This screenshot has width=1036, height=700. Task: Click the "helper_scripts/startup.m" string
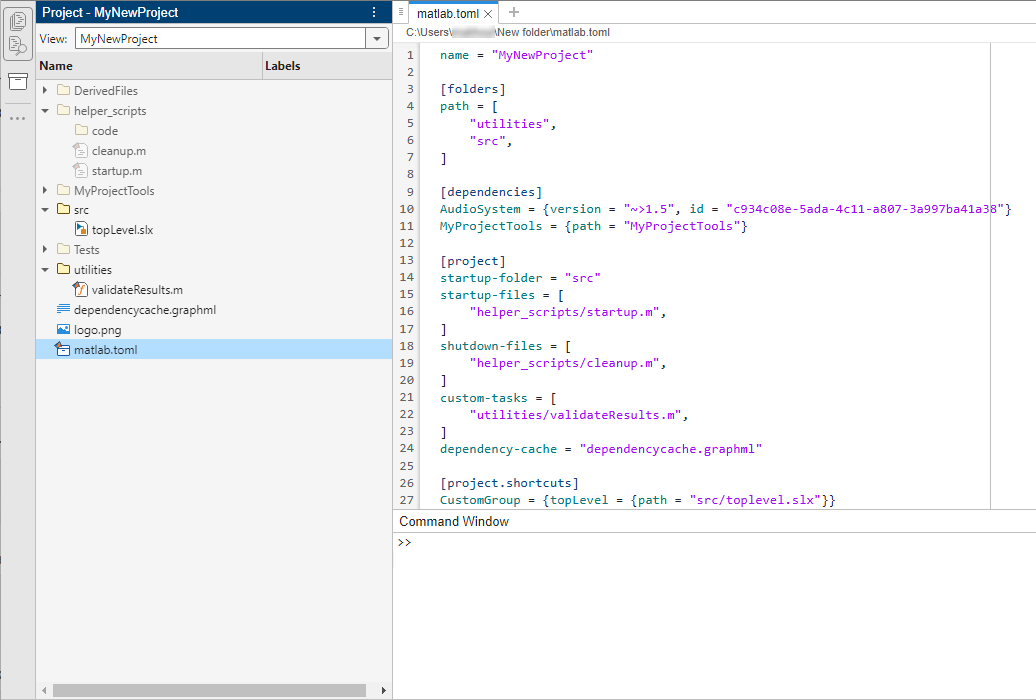[564, 311]
